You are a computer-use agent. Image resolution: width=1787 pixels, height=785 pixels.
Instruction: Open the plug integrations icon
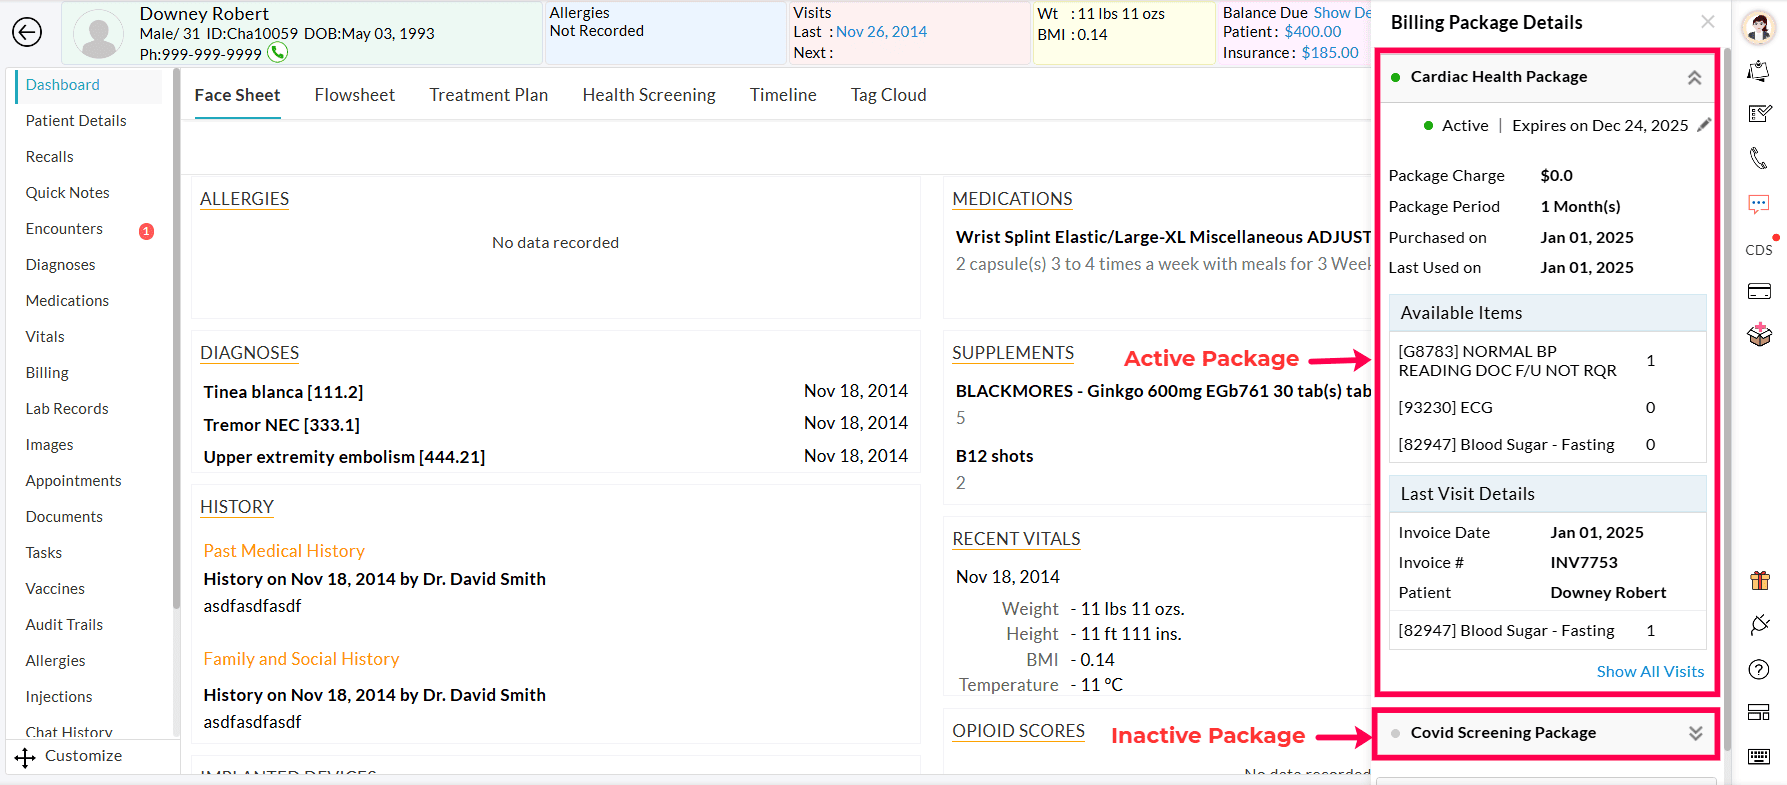pos(1760,625)
